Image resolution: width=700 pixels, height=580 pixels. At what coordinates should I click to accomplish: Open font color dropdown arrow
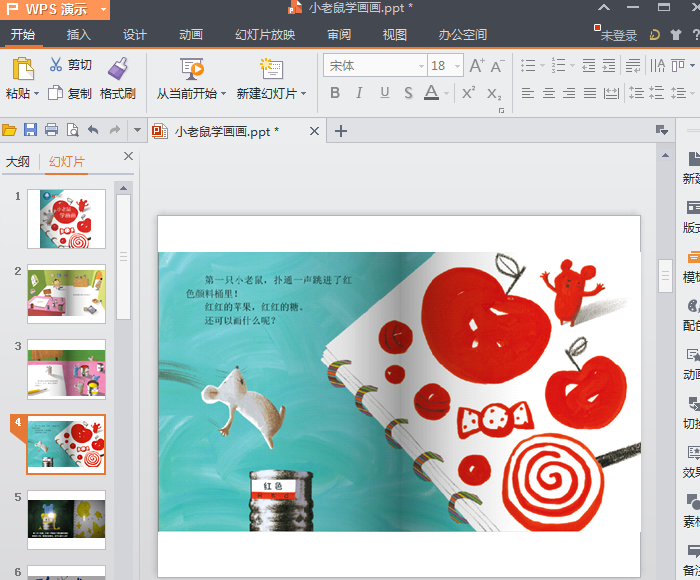tap(446, 94)
